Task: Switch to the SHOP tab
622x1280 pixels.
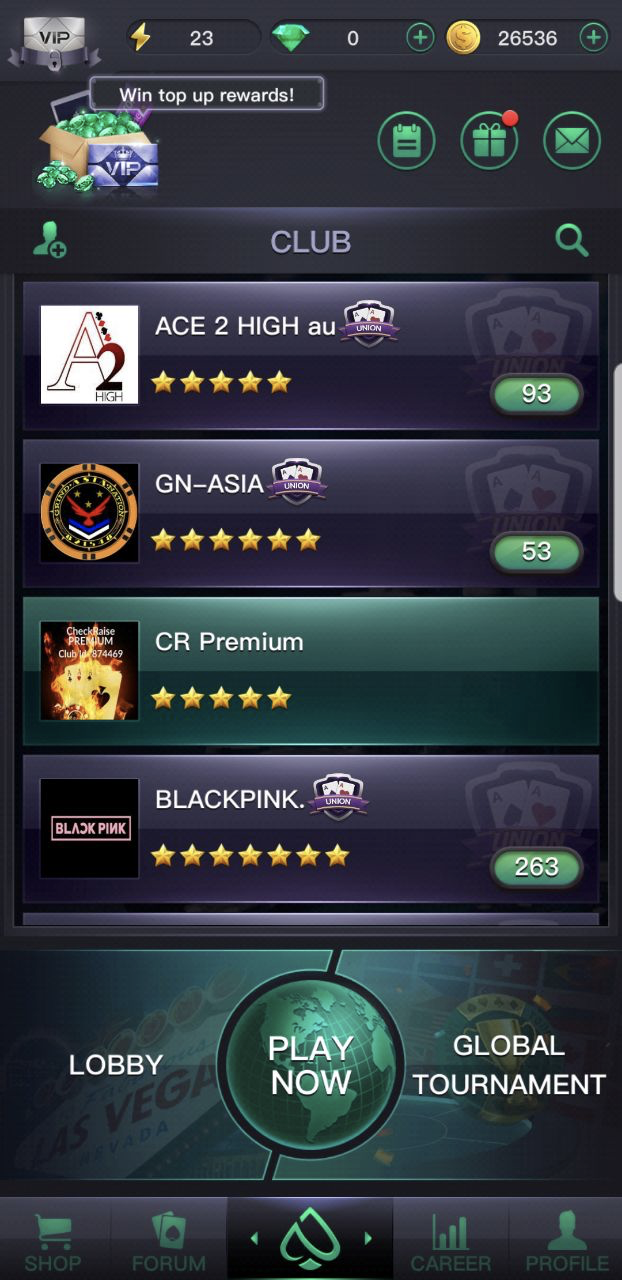Action: point(53,1241)
